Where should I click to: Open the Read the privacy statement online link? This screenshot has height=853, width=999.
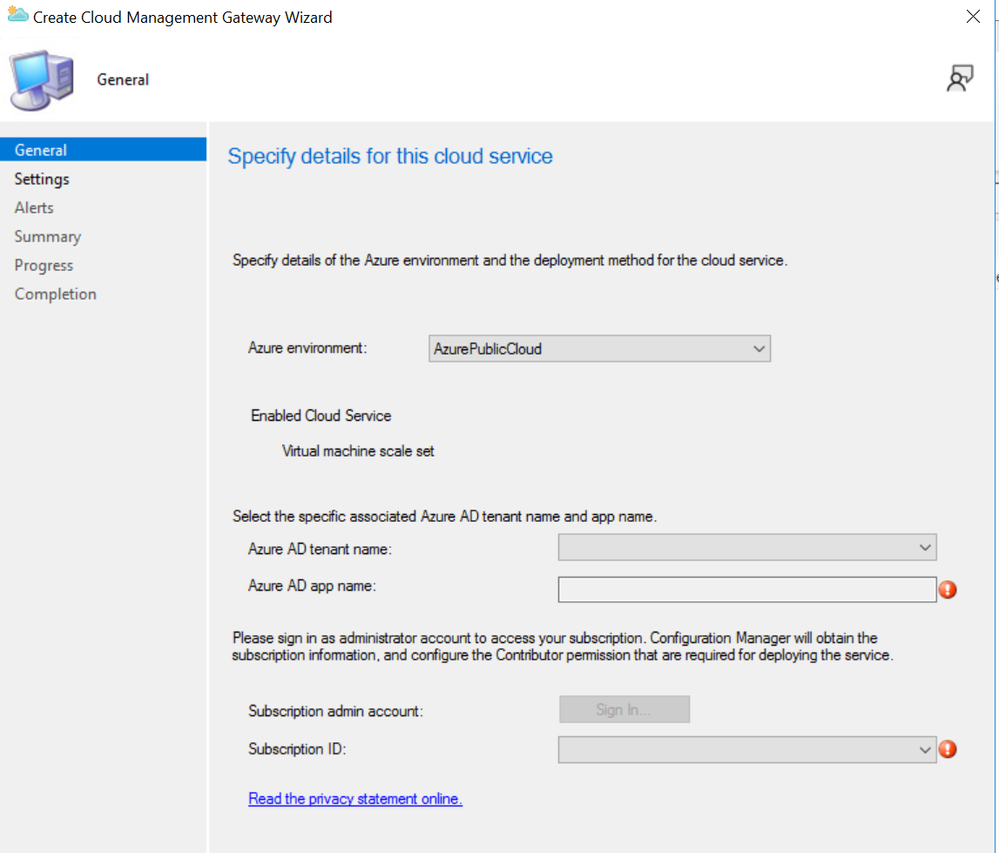point(356,798)
